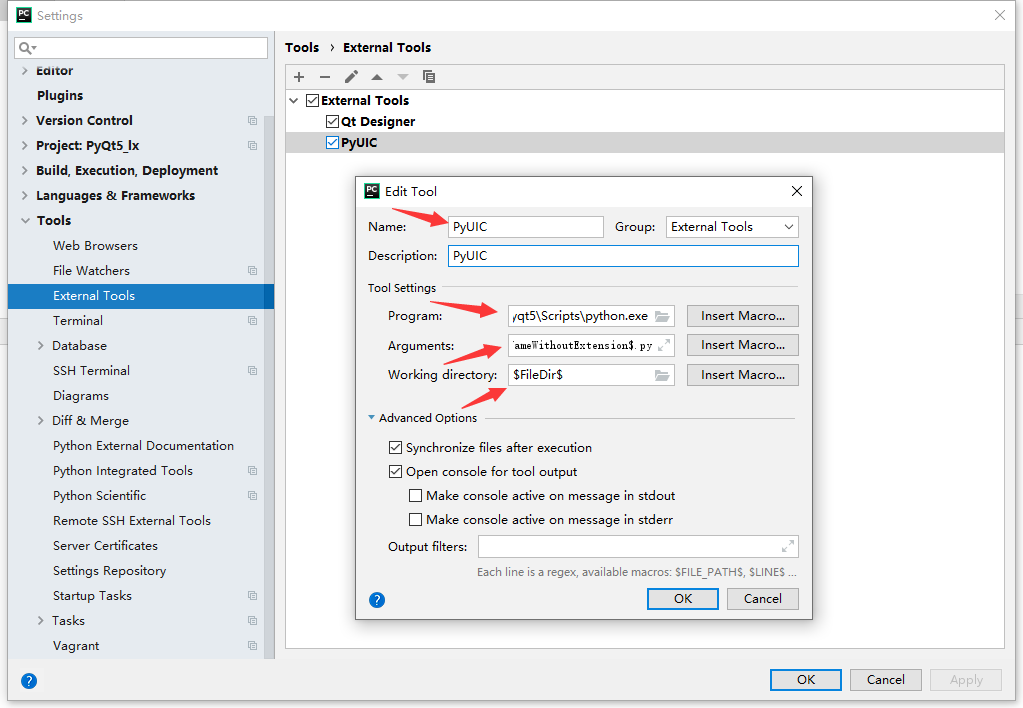Viewport: 1023px width, 708px height.
Task: Click Insert Macro button for Arguments
Action: point(742,345)
